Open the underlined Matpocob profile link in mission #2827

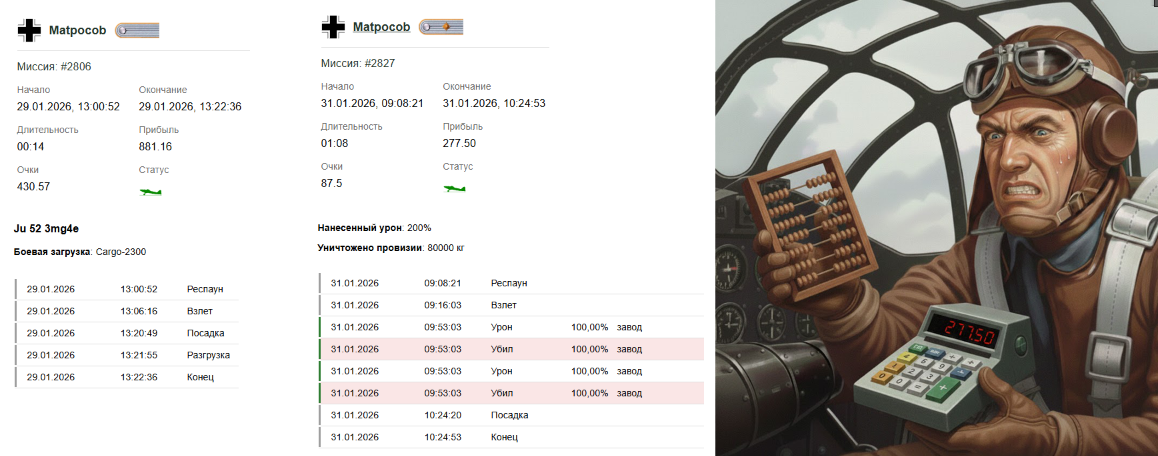(381, 26)
